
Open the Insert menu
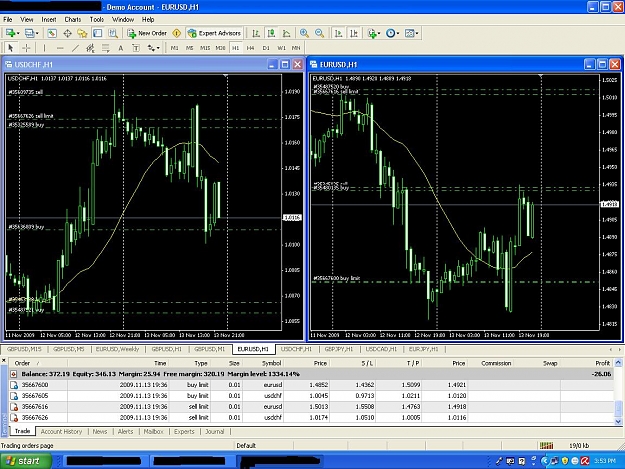(x=49, y=20)
